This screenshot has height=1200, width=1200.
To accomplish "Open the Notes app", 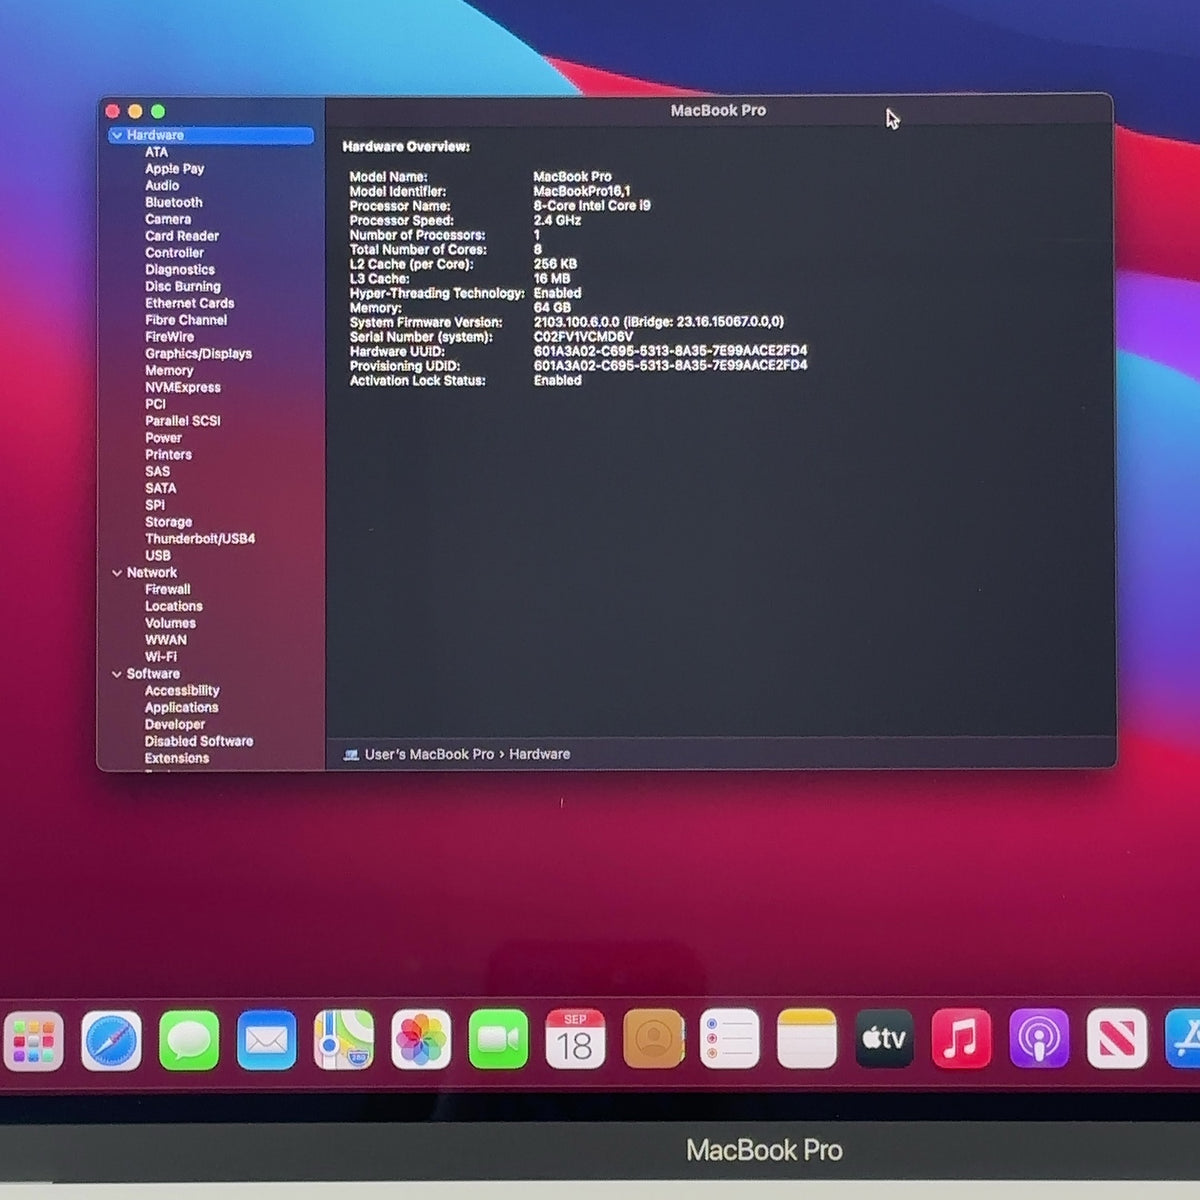I will coord(807,1040).
